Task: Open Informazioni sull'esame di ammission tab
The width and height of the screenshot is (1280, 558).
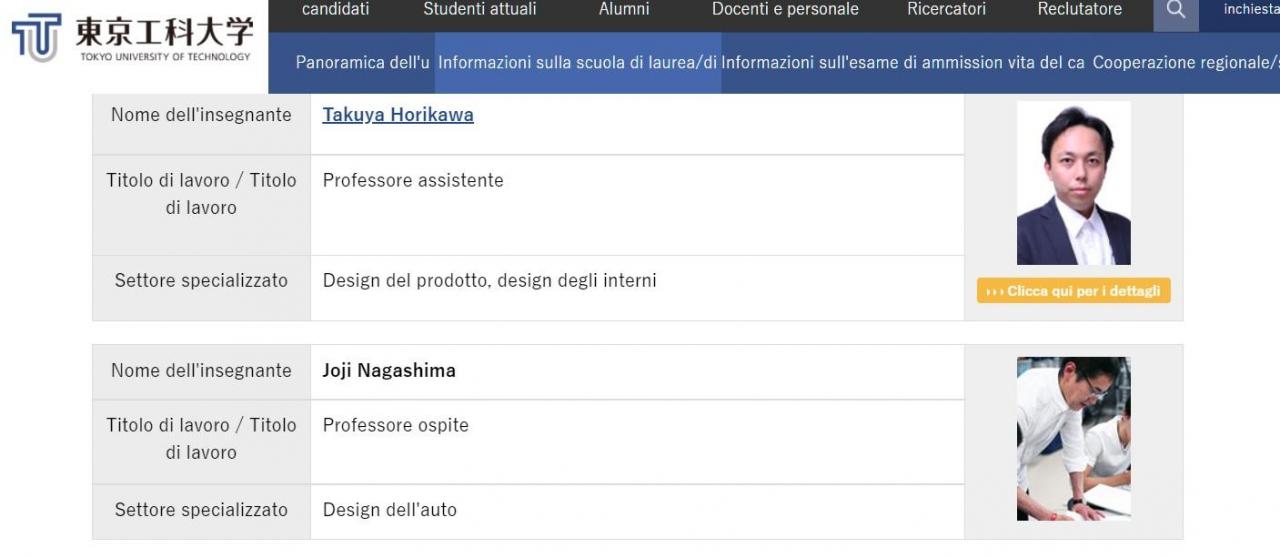Action: click(861, 62)
